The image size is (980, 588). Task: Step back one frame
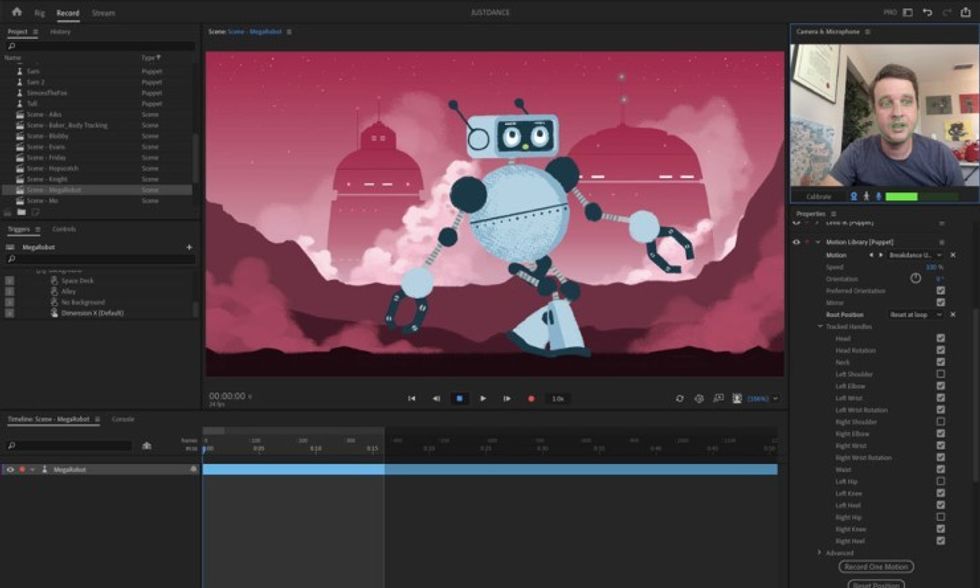436,399
